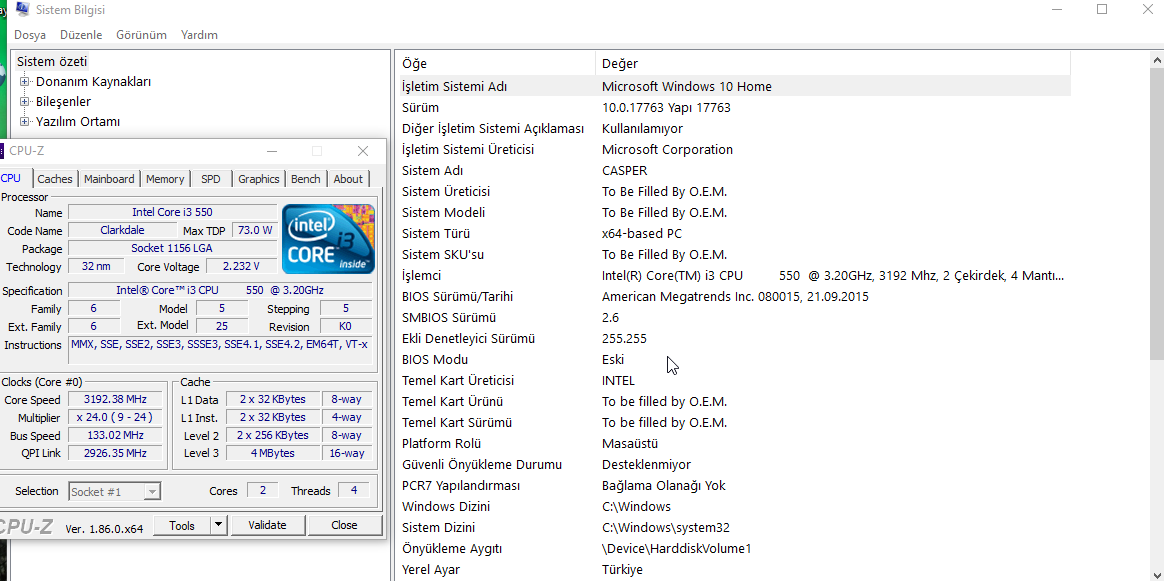Click the CASPER value
The width and height of the screenshot is (1164, 581).
tap(624, 171)
